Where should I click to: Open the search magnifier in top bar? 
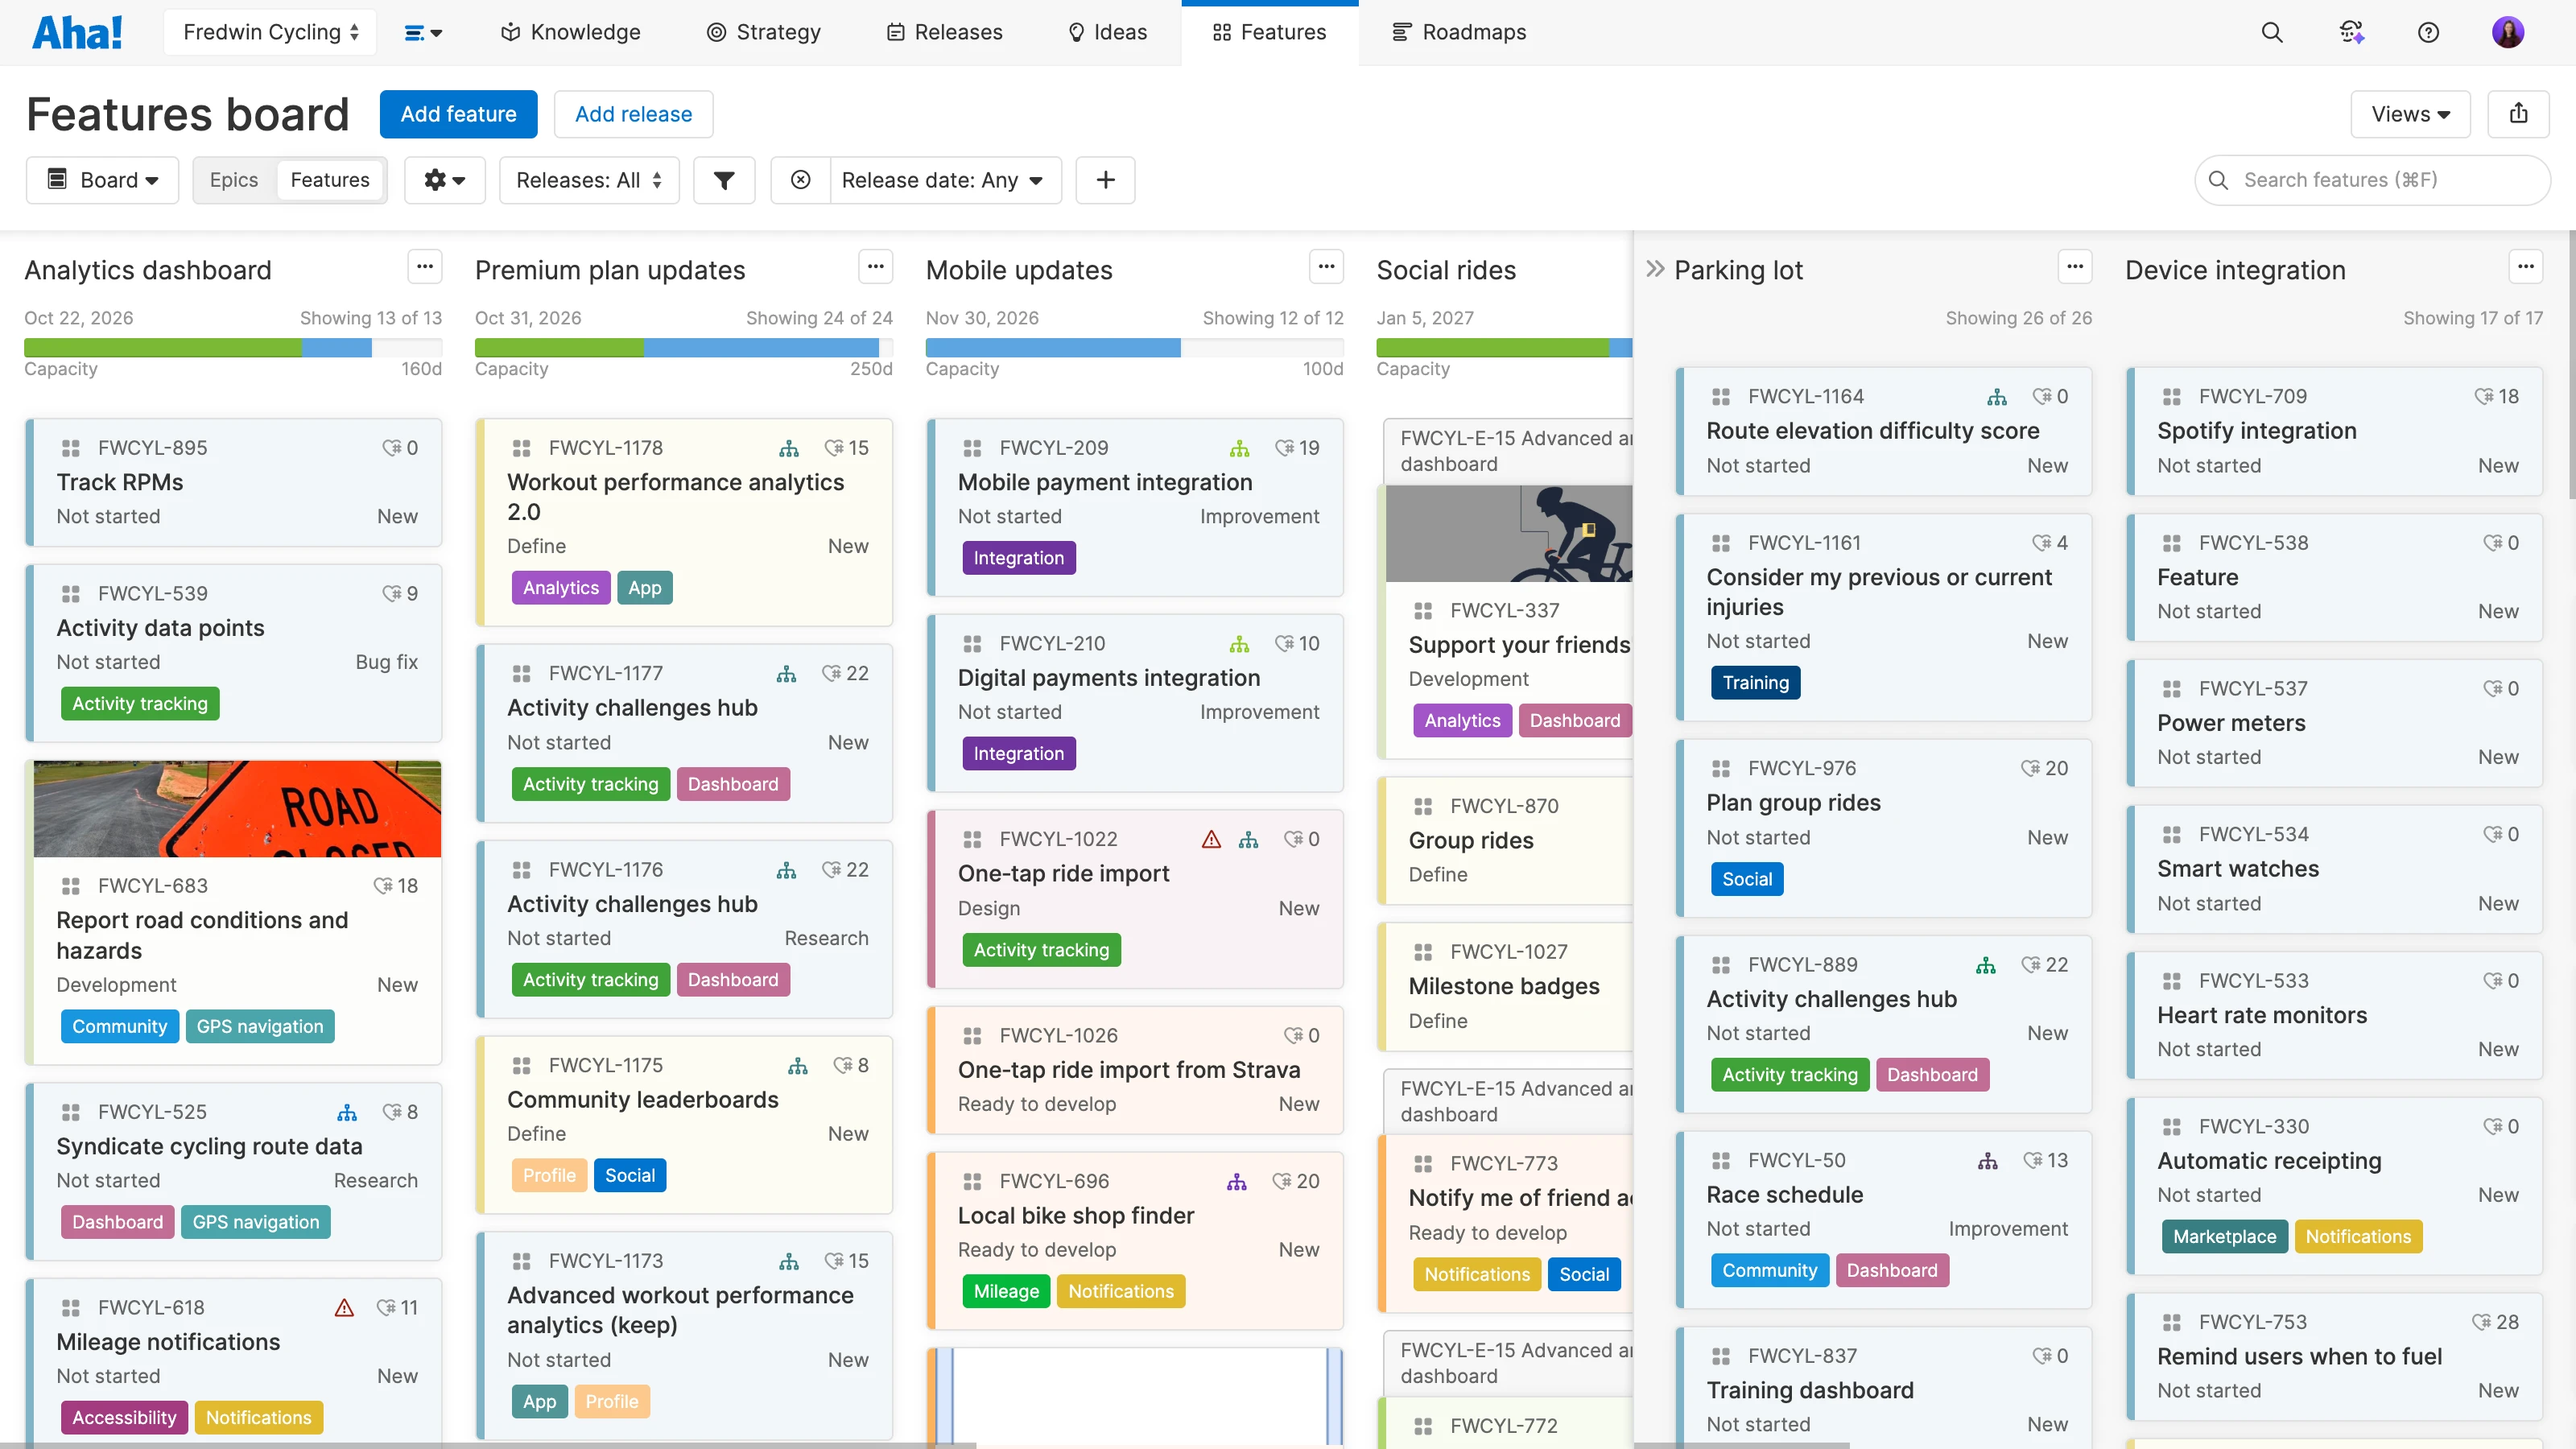tap(2272, 32)
